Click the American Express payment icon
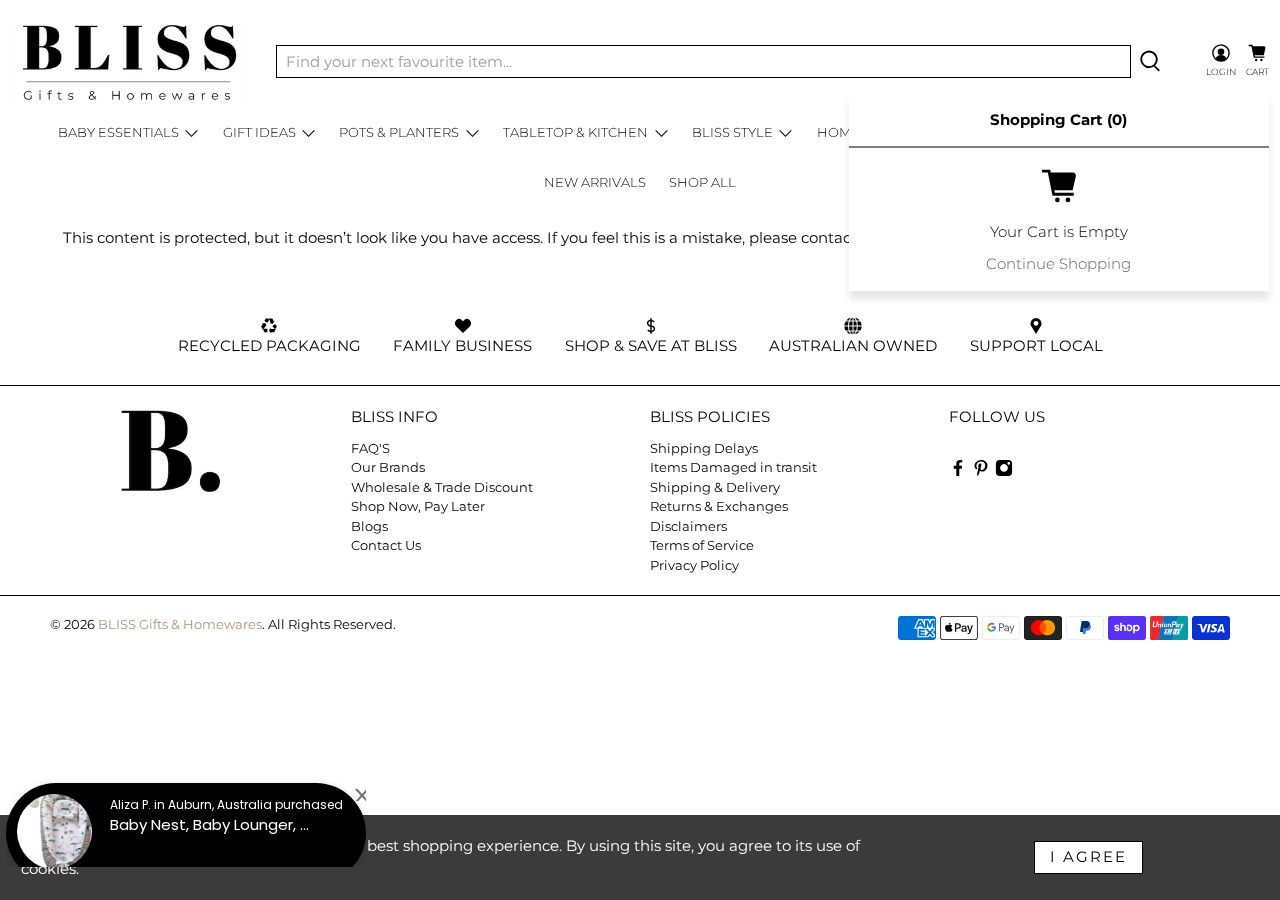The width and height of the screenshot is (1280, 900). (917, 628)
